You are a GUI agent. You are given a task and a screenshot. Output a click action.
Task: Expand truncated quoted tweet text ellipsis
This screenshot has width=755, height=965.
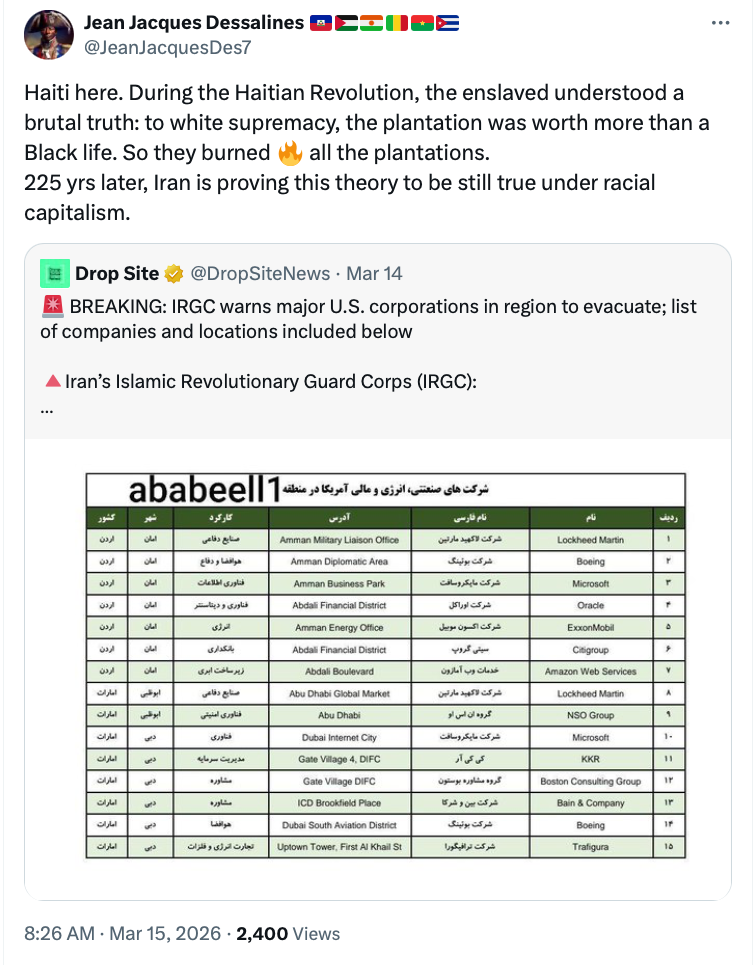click(47, 408)
